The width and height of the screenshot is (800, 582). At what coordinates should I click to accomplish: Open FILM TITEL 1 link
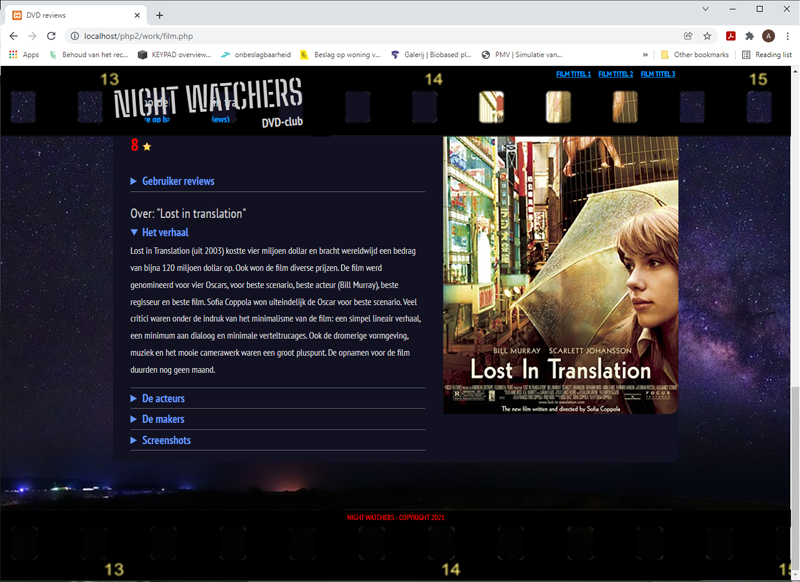tap(573, 74)
